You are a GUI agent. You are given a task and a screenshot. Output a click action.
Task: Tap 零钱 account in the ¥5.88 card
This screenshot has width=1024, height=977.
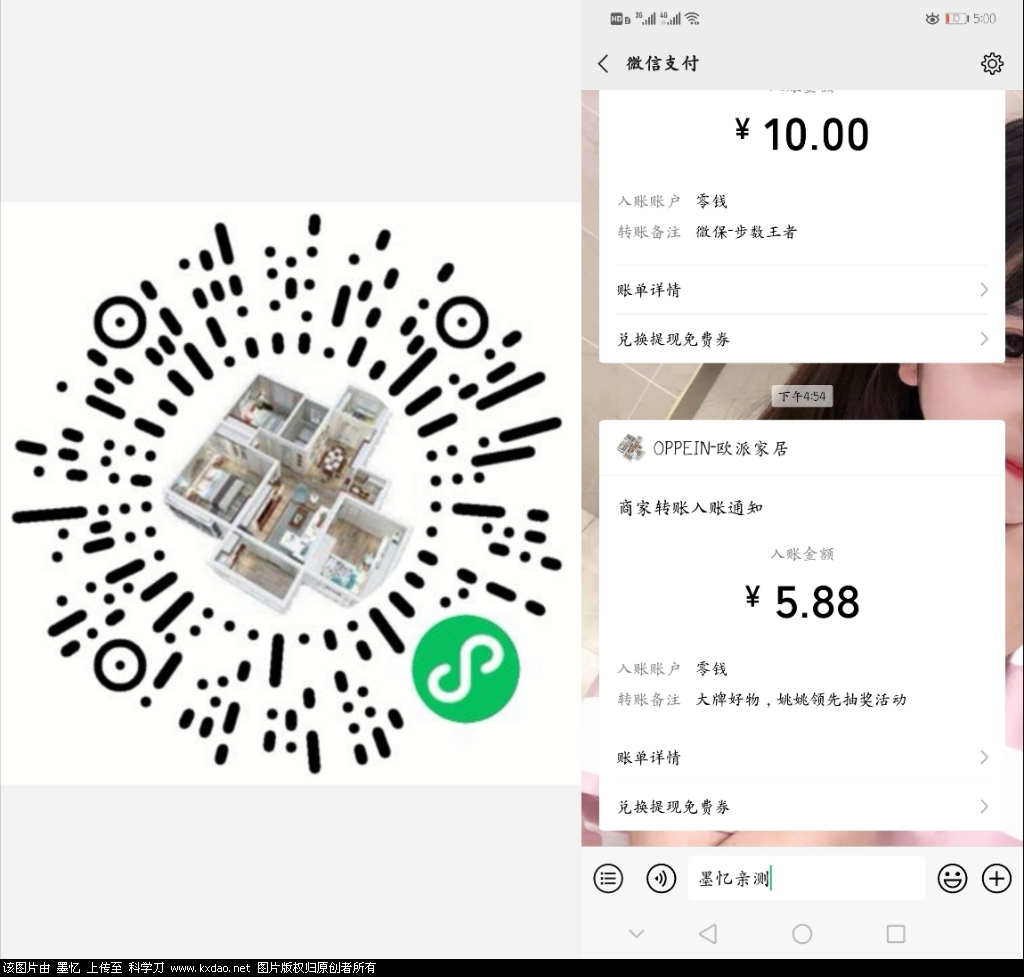click(x=711, y=669)
